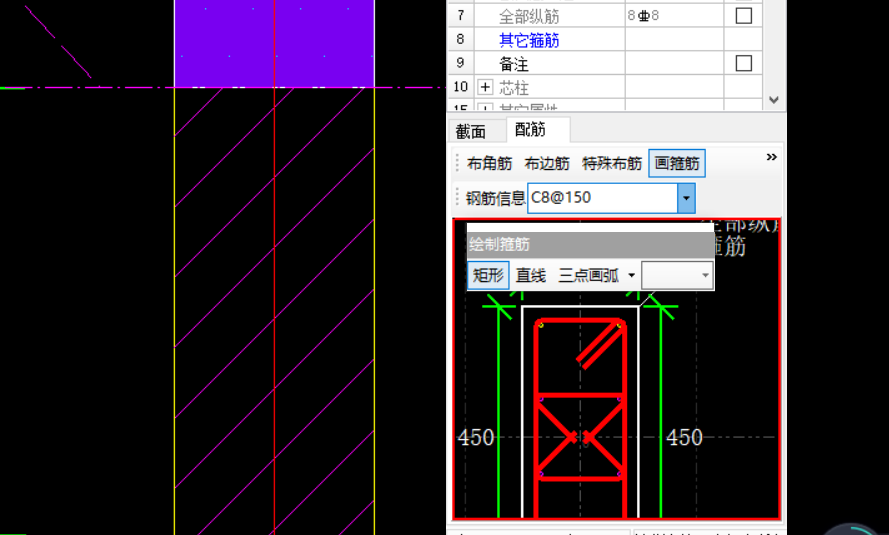Click the 绘制箍筋 floating toolbar title
889x535 pixels.
click(590, 245)
